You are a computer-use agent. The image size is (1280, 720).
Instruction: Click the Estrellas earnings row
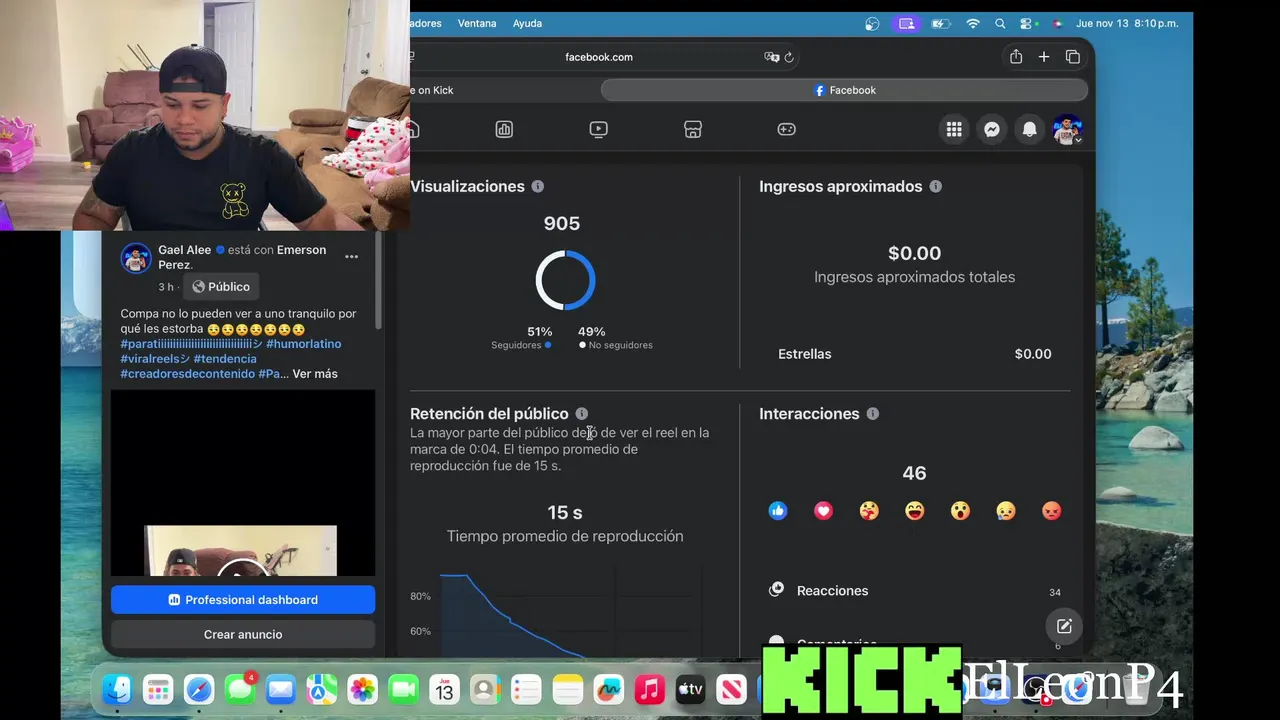click(x=914, y=354)
